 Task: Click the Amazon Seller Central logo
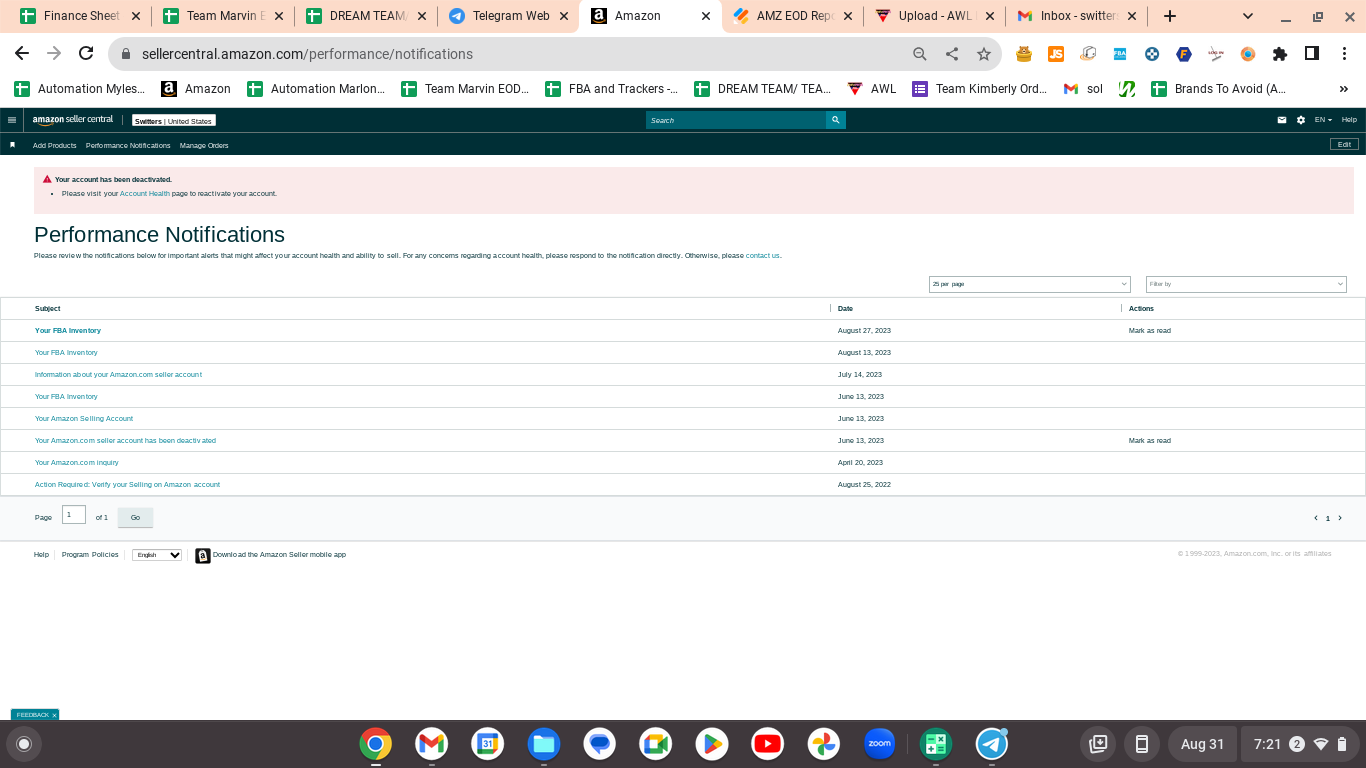coord(73,120)
